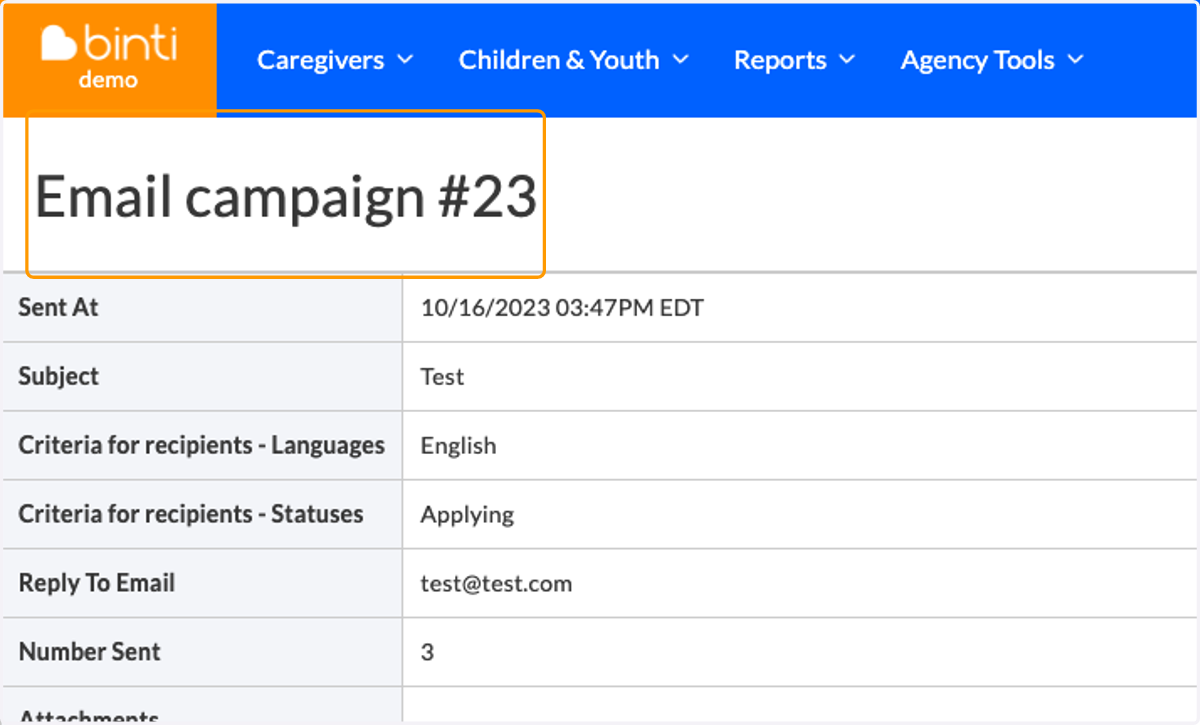
Task: Select the test@test.com reply address
Action: 496,584
